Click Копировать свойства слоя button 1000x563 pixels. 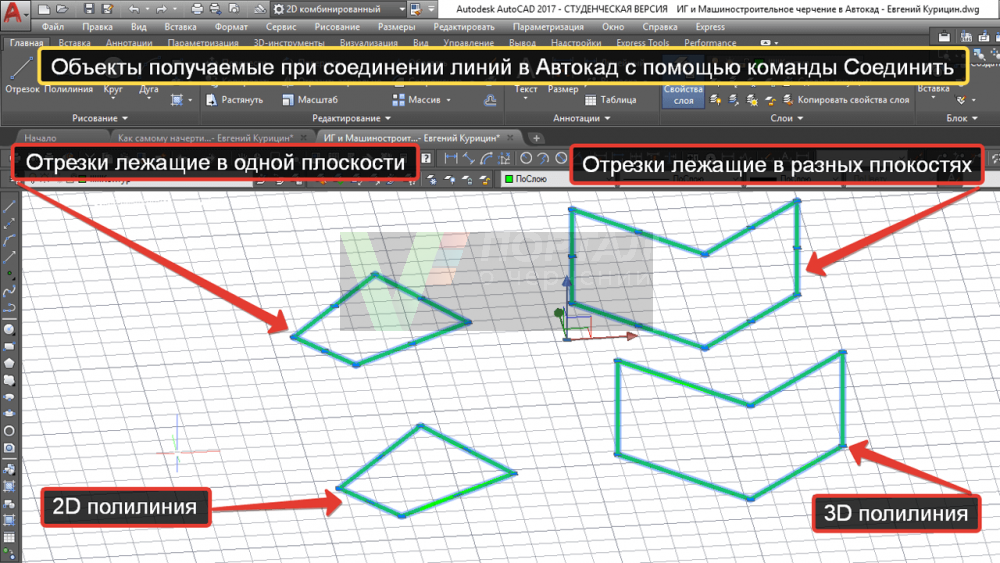tap(846, 99)
